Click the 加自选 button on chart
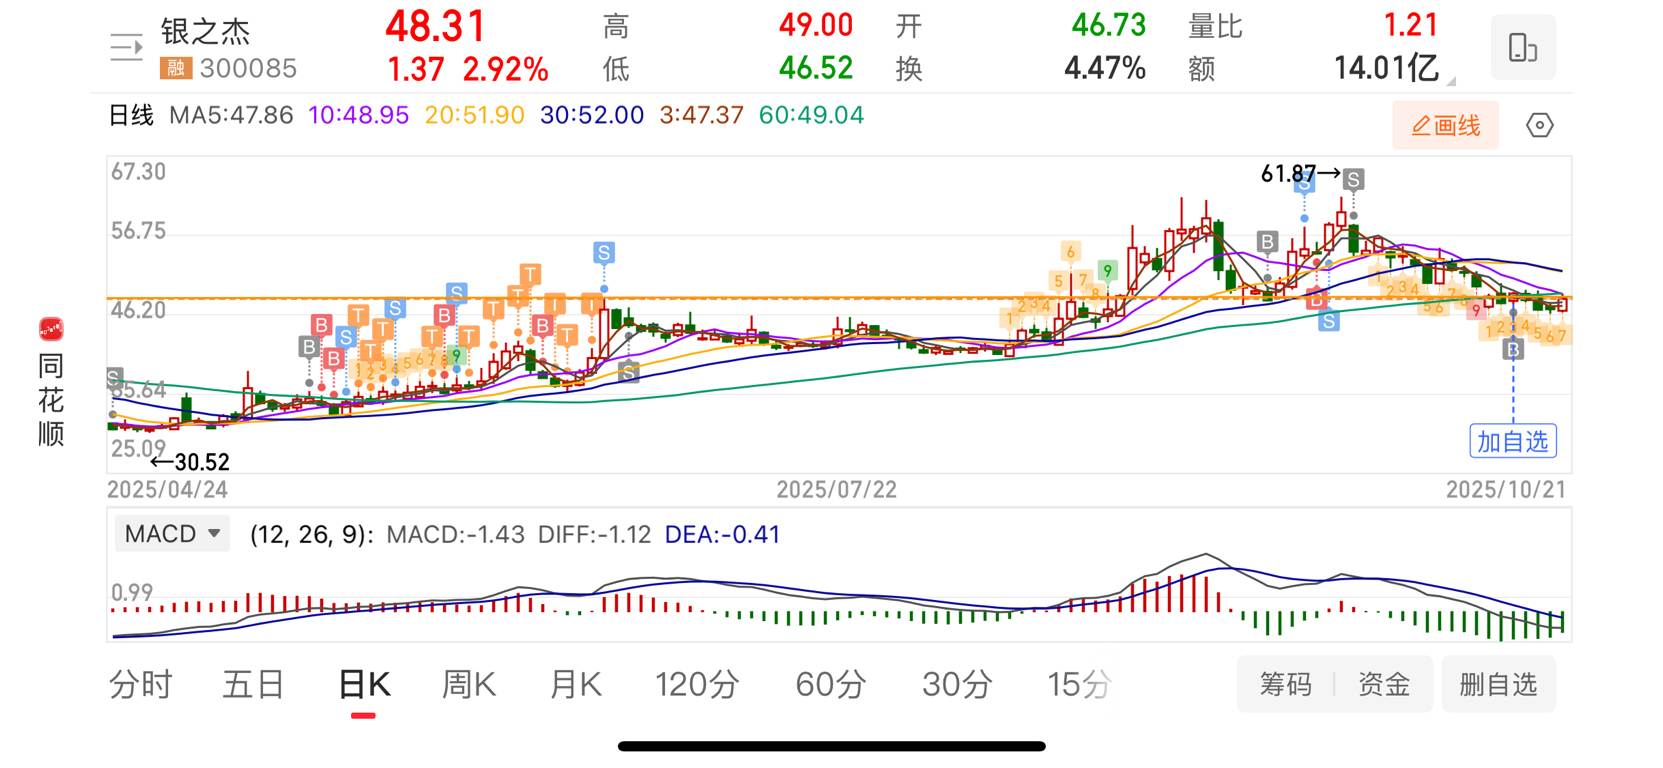 click(x=1512, y=441)
